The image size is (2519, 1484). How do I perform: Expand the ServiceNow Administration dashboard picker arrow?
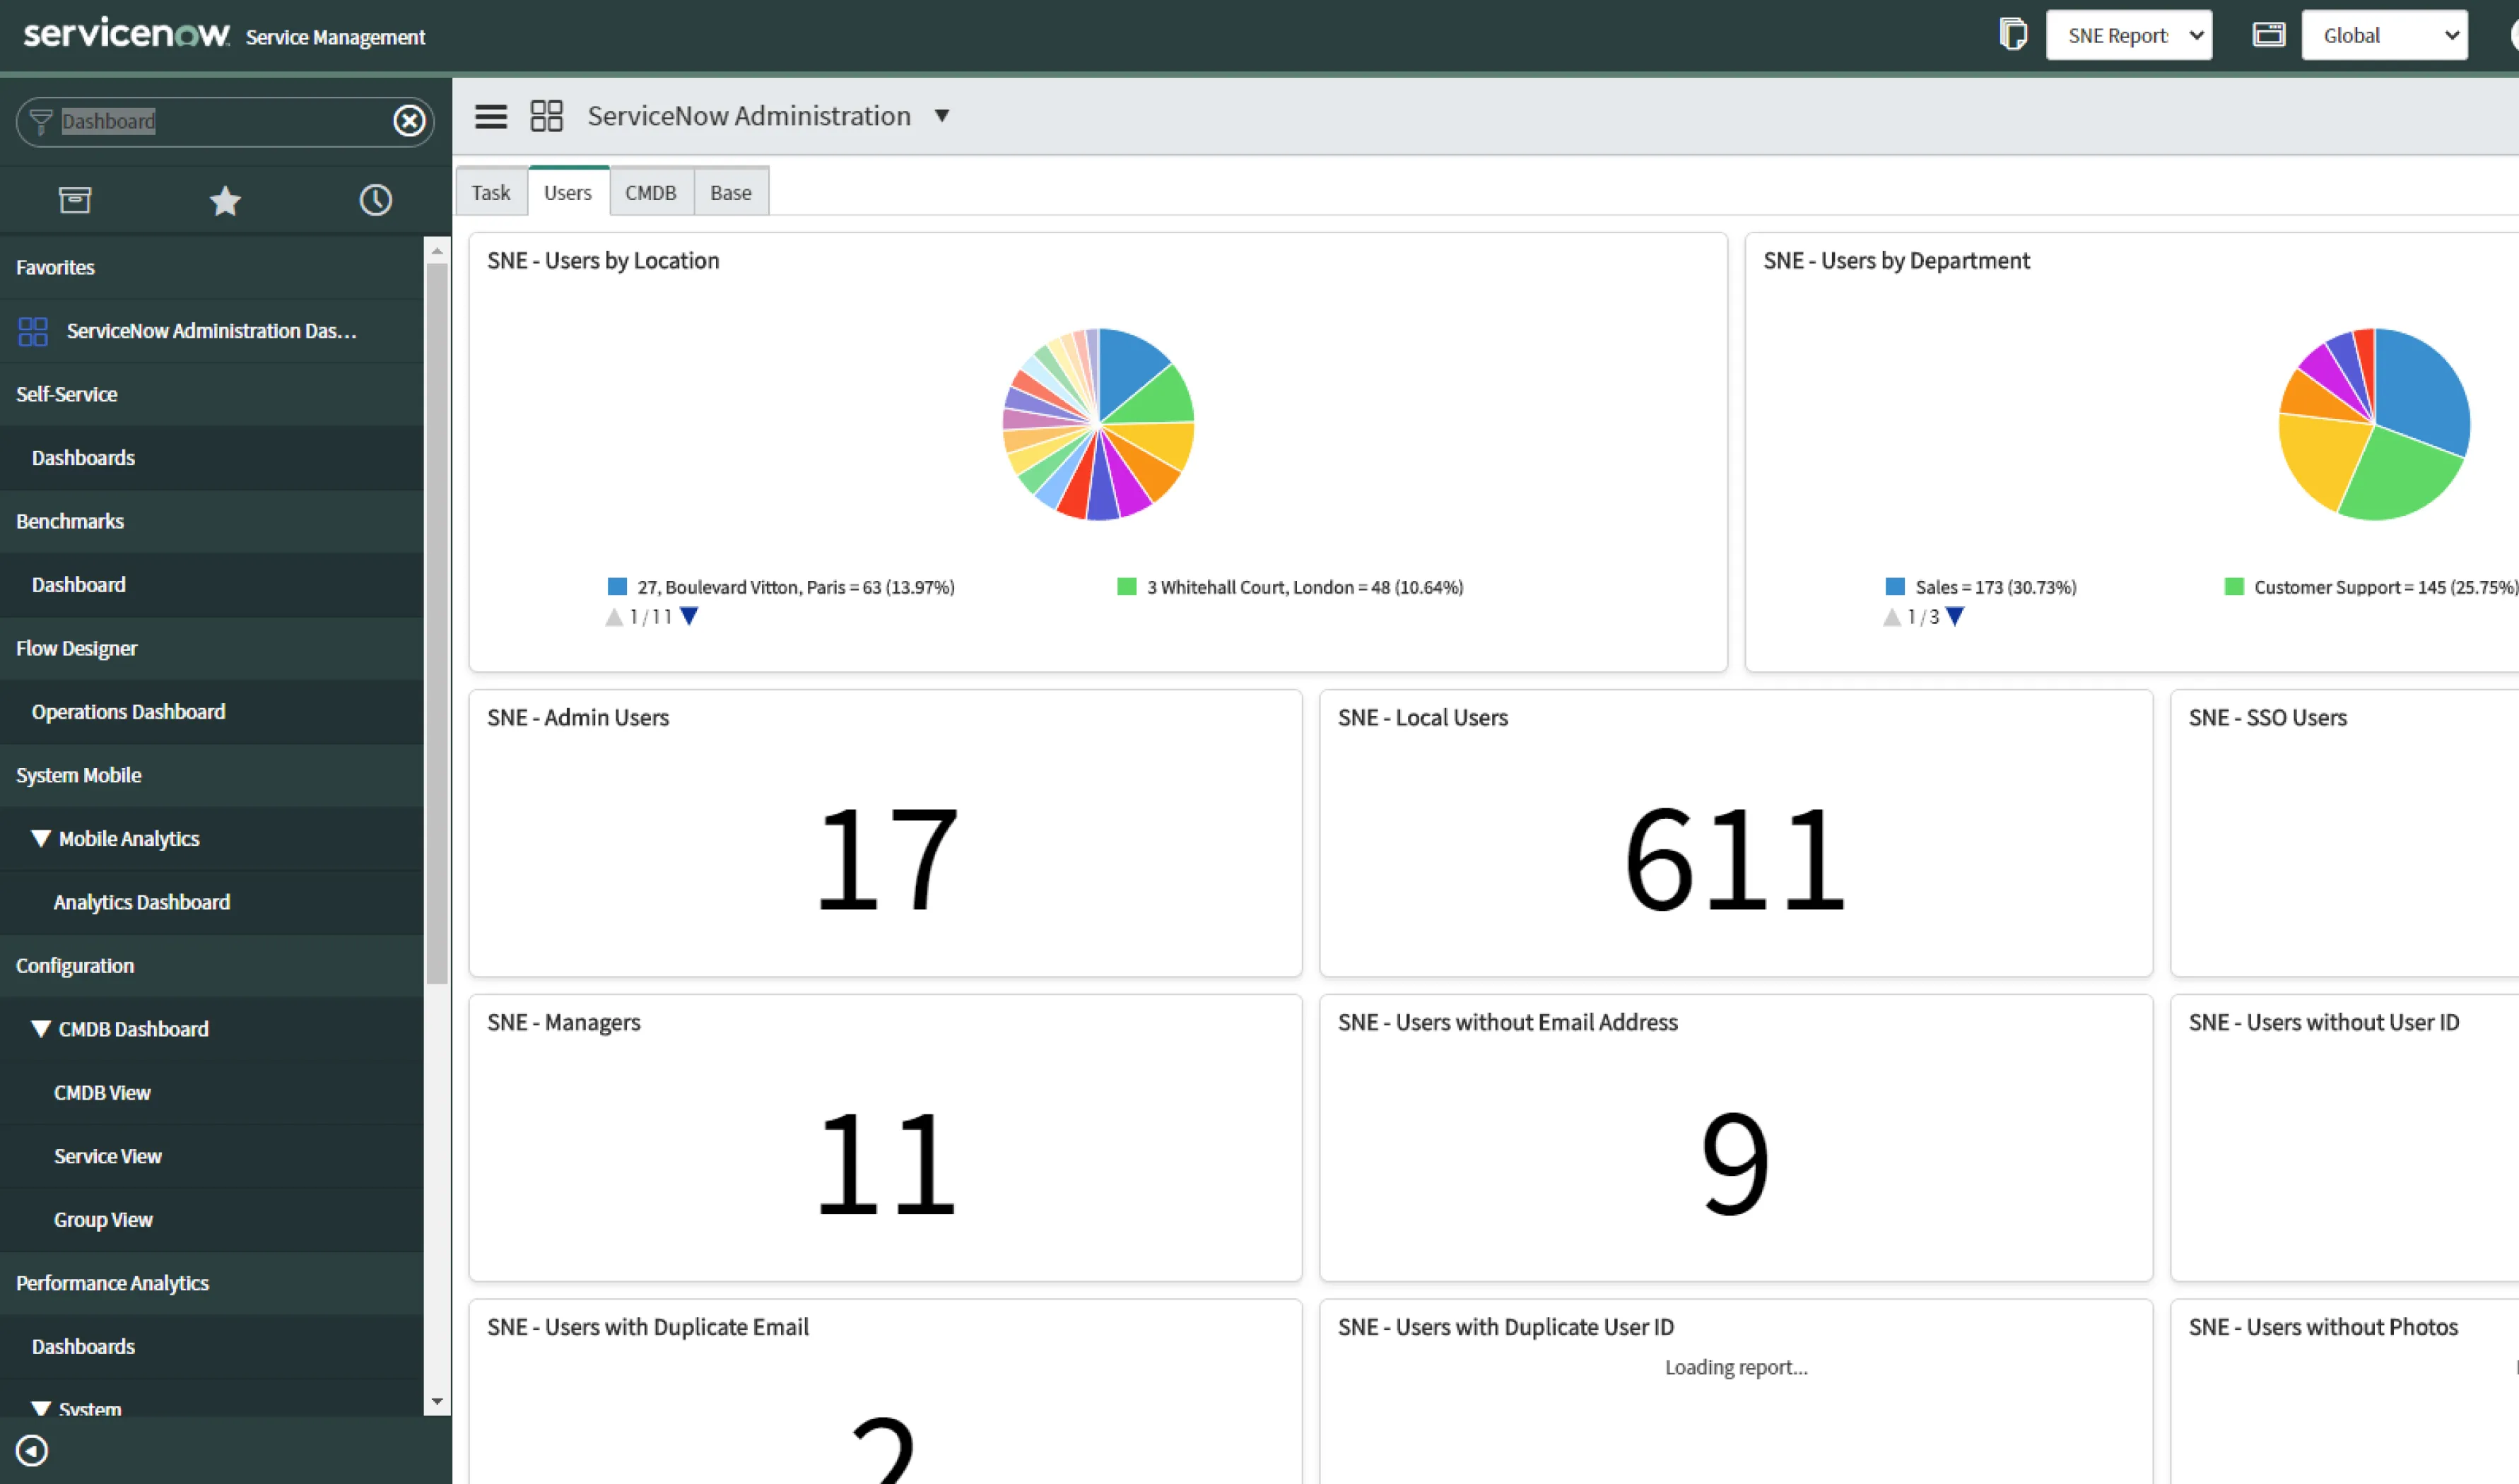pyautogui.click(x=941, y=116)
